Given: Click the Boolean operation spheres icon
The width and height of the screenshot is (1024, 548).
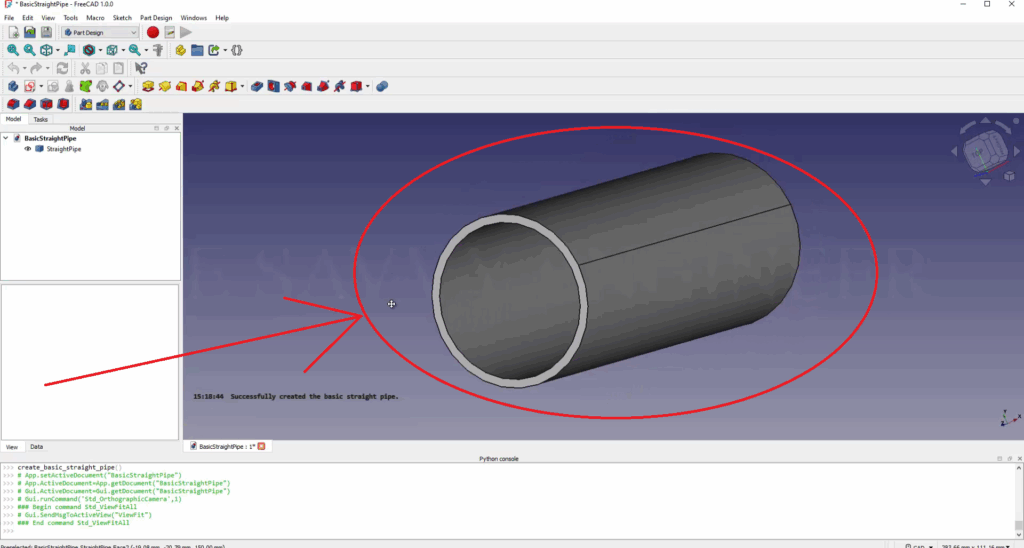Looking at the screenshot, I should pos(382,86).
